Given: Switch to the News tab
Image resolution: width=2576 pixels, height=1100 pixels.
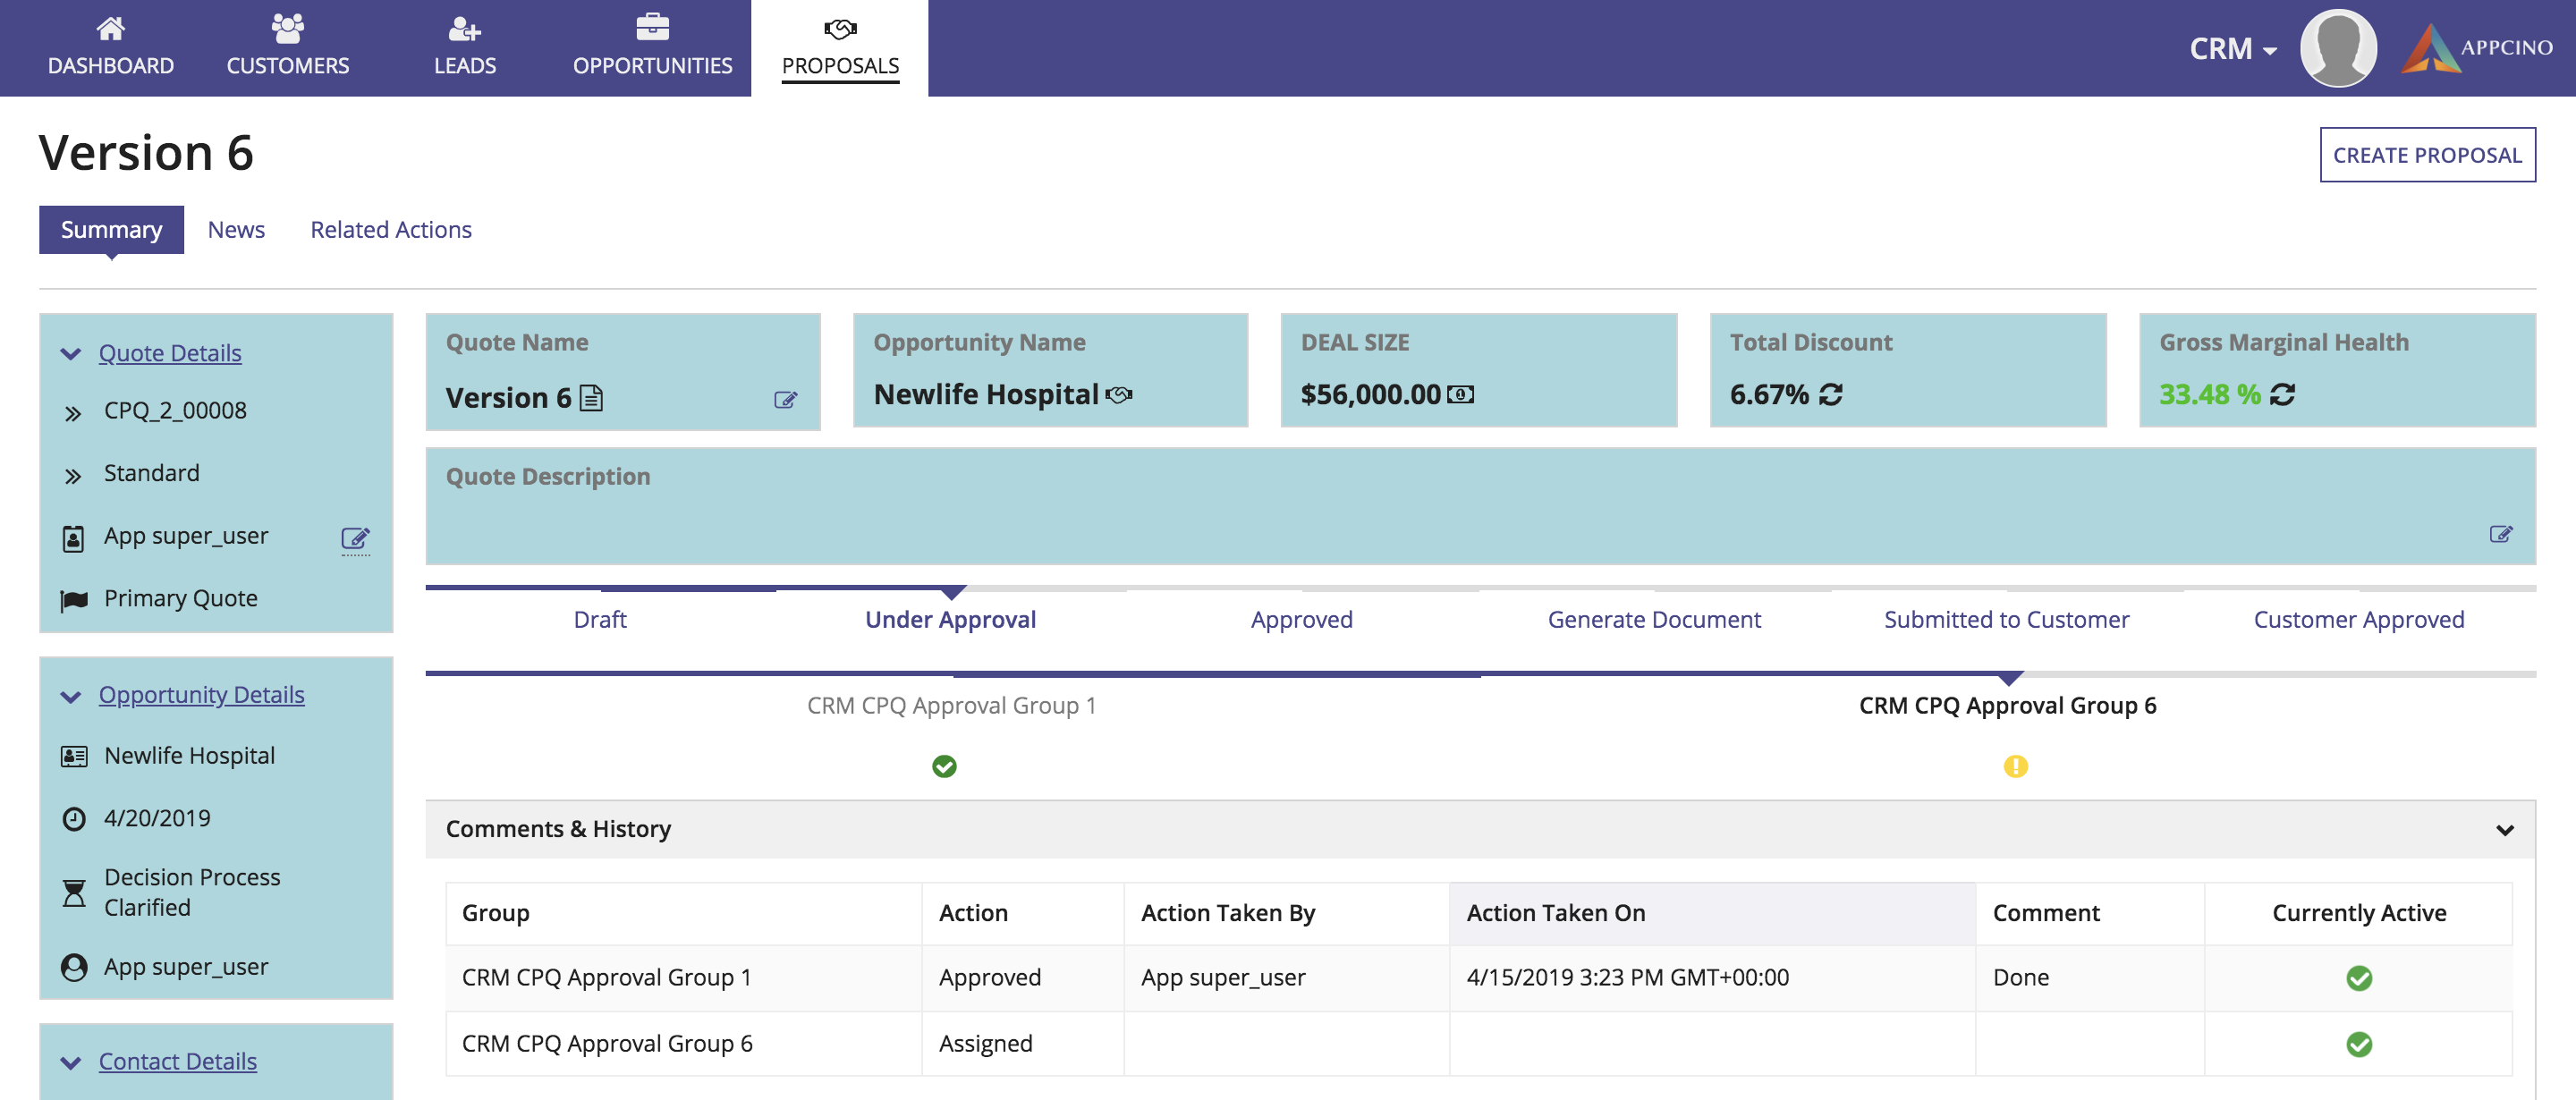Looking at the screenshot, I should (x=236, y=230).
